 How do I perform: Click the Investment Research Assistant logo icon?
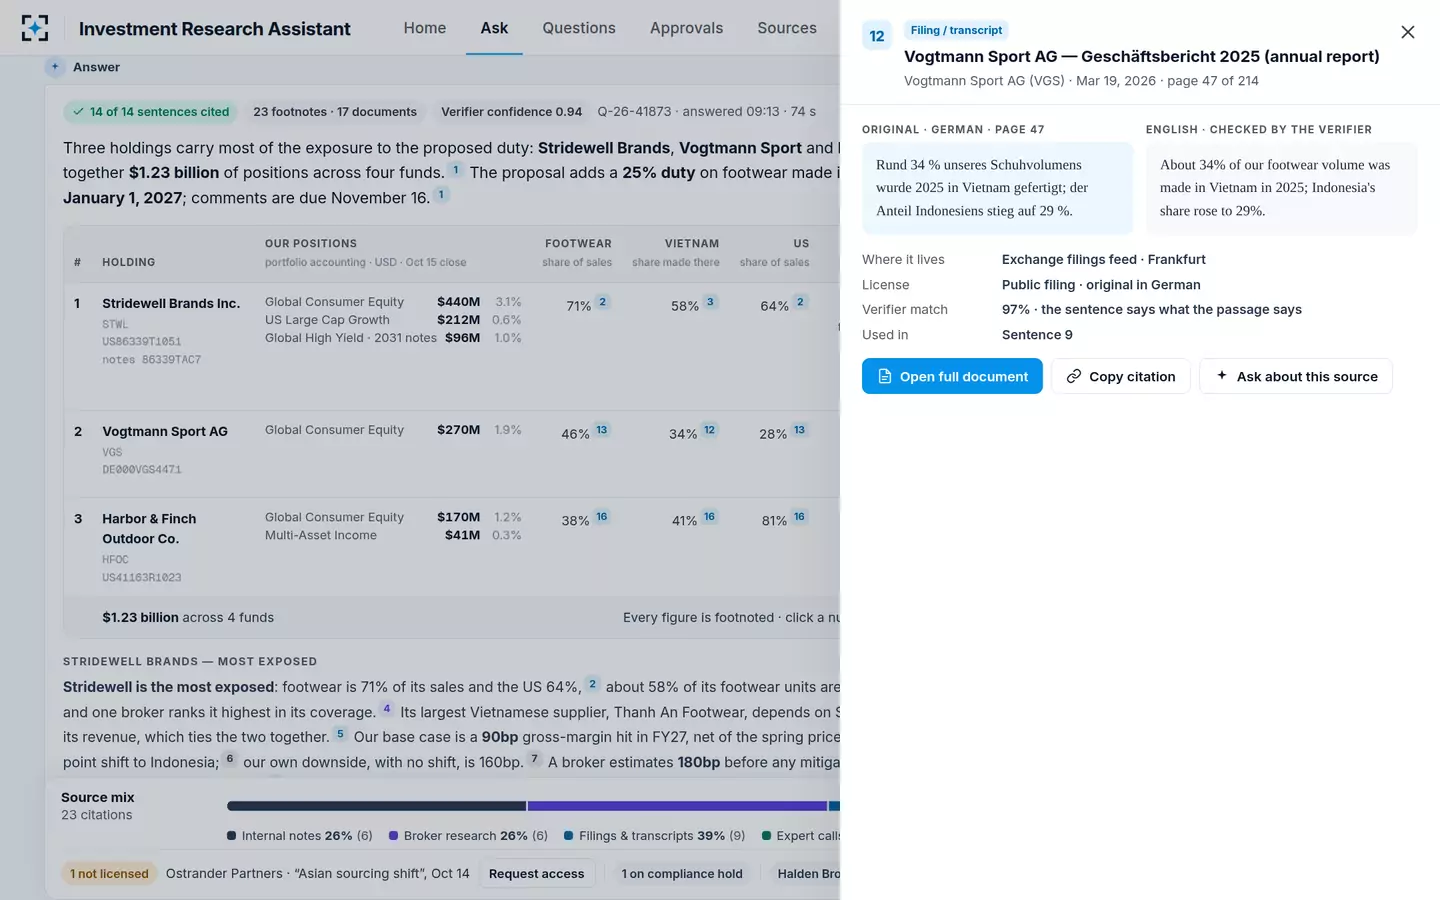click(35, 28)
